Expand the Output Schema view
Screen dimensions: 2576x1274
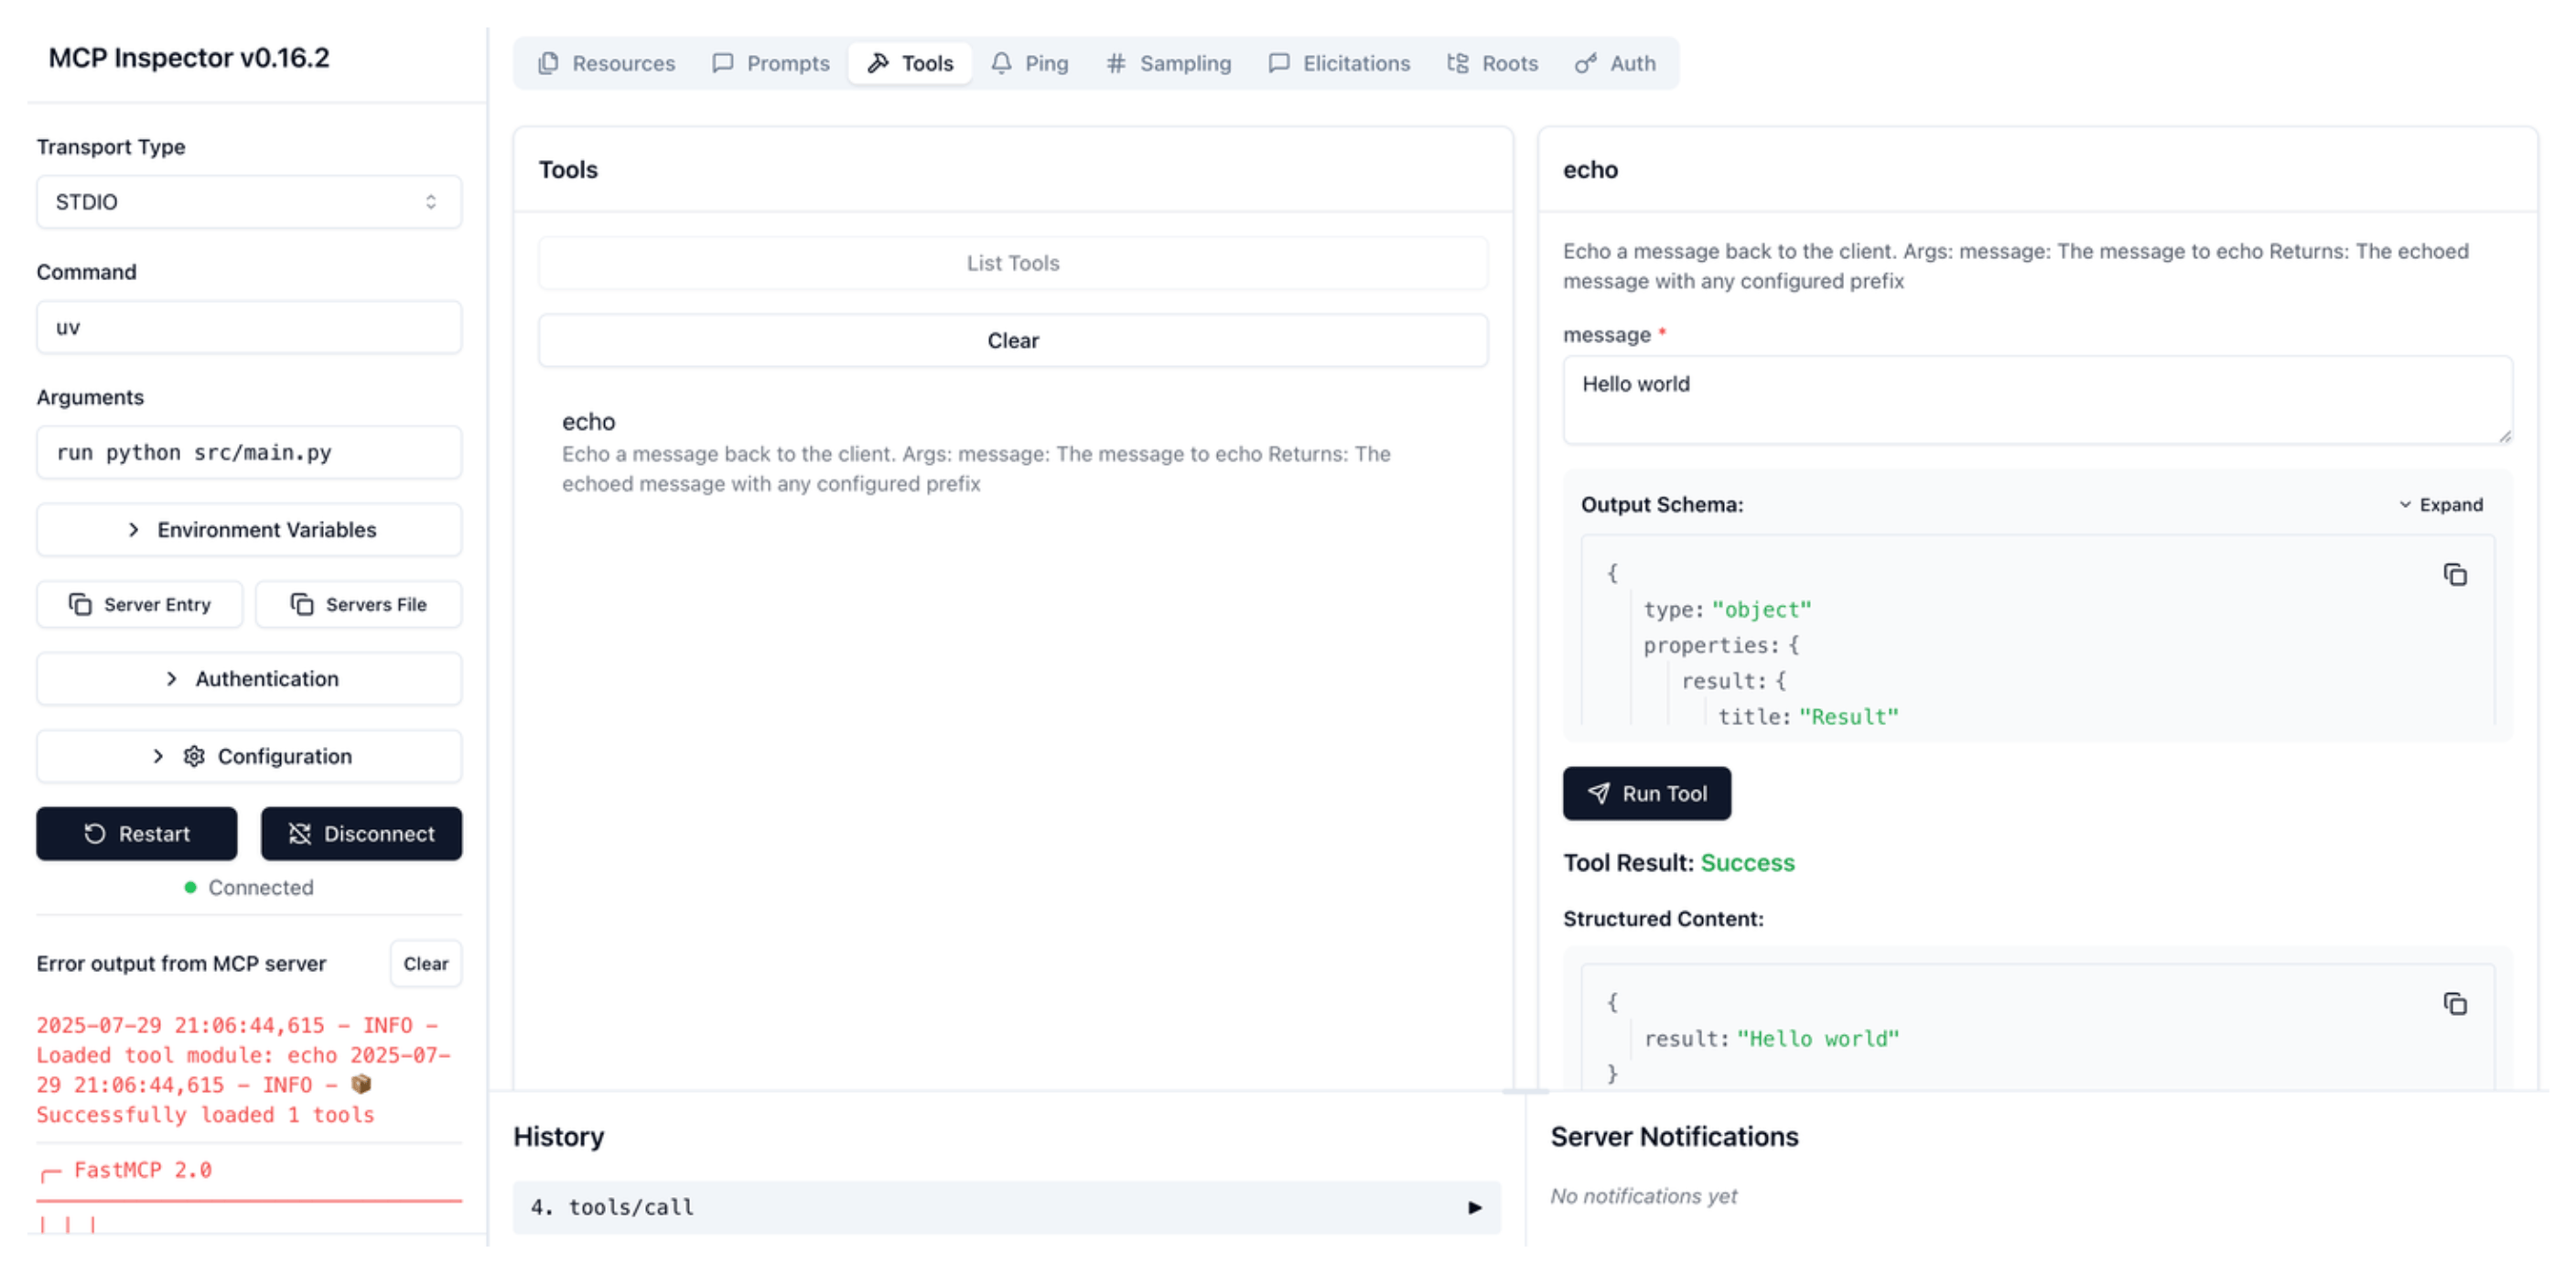(2441, 504)
